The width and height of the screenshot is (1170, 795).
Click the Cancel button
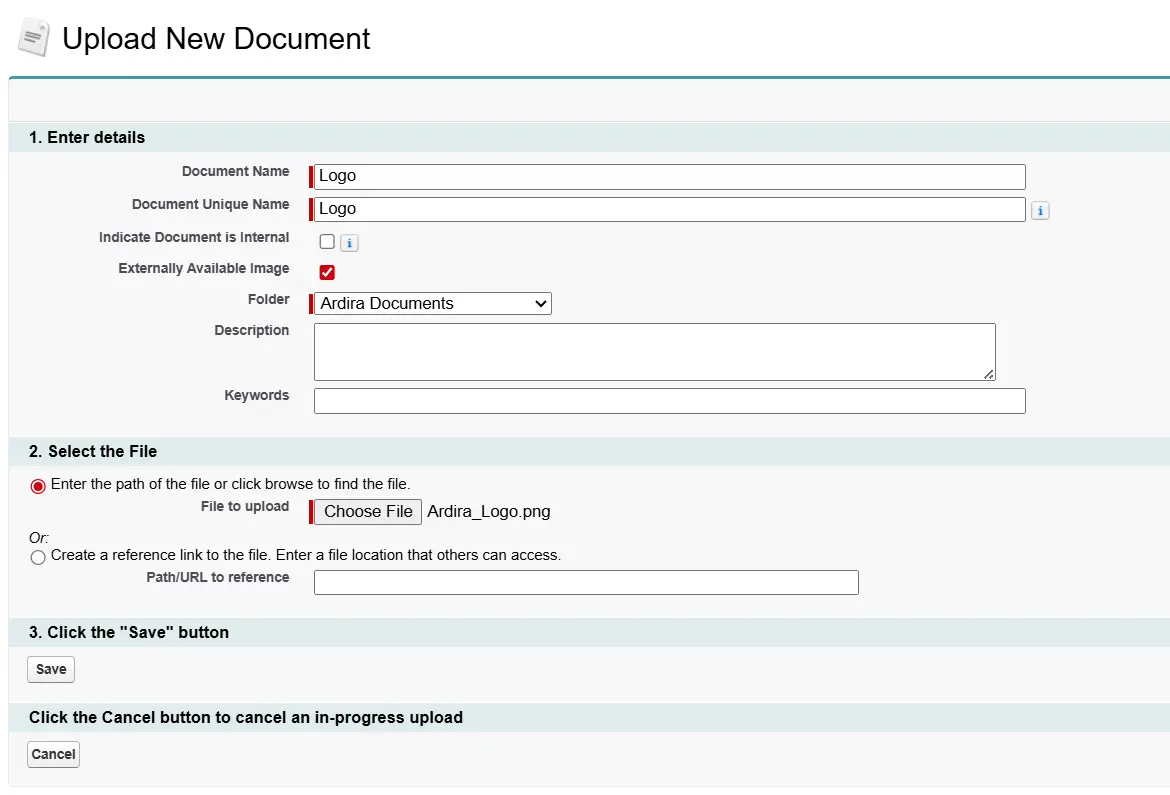point(53,754)
